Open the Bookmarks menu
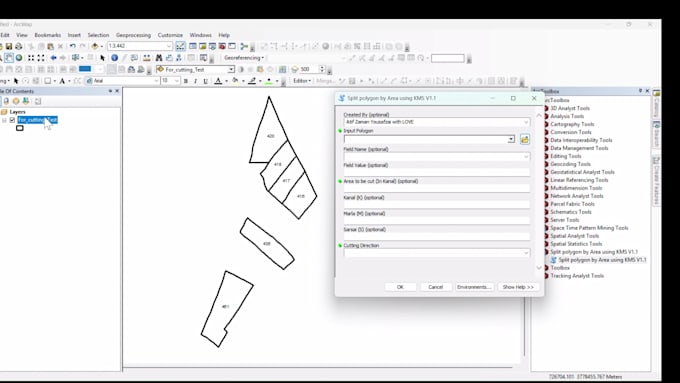The height and width of the screenshot is (383, 680). pos(48,35)
